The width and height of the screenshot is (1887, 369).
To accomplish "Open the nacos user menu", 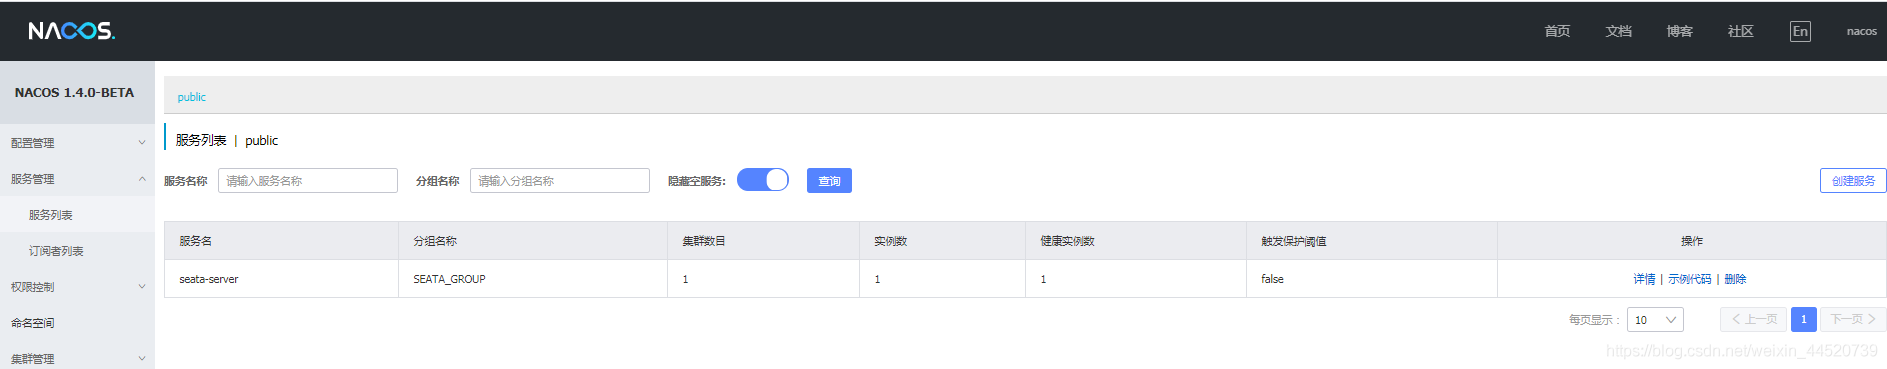I will pos(1861,31).
